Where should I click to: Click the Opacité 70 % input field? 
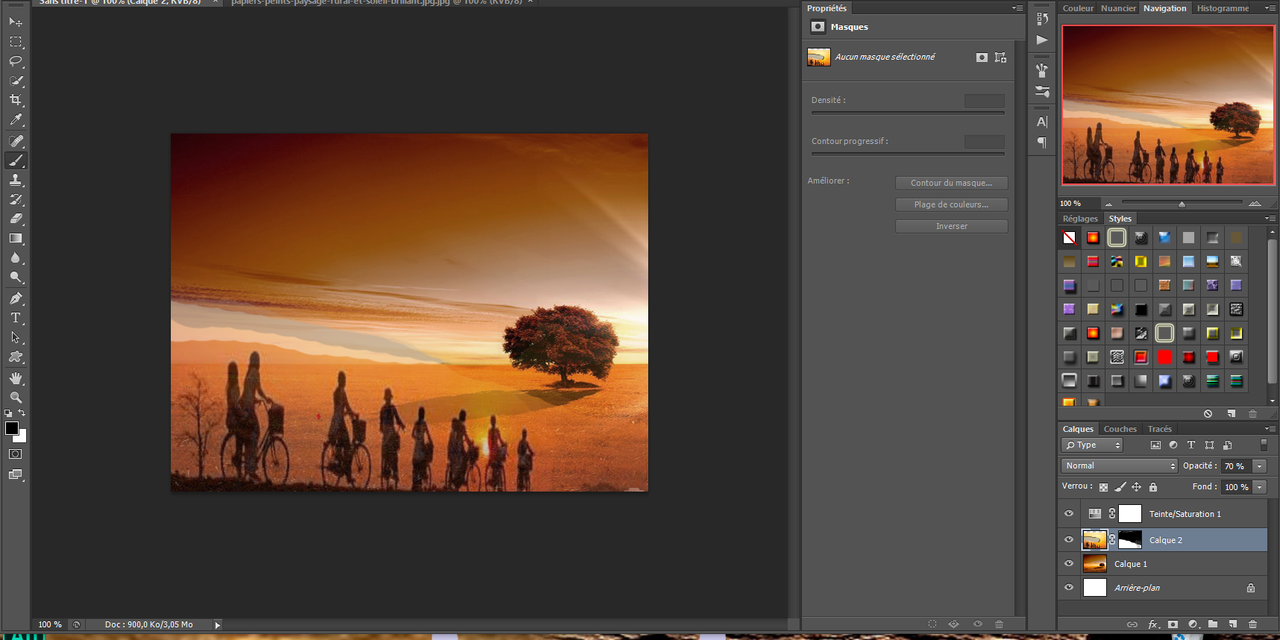(1235, 466)
